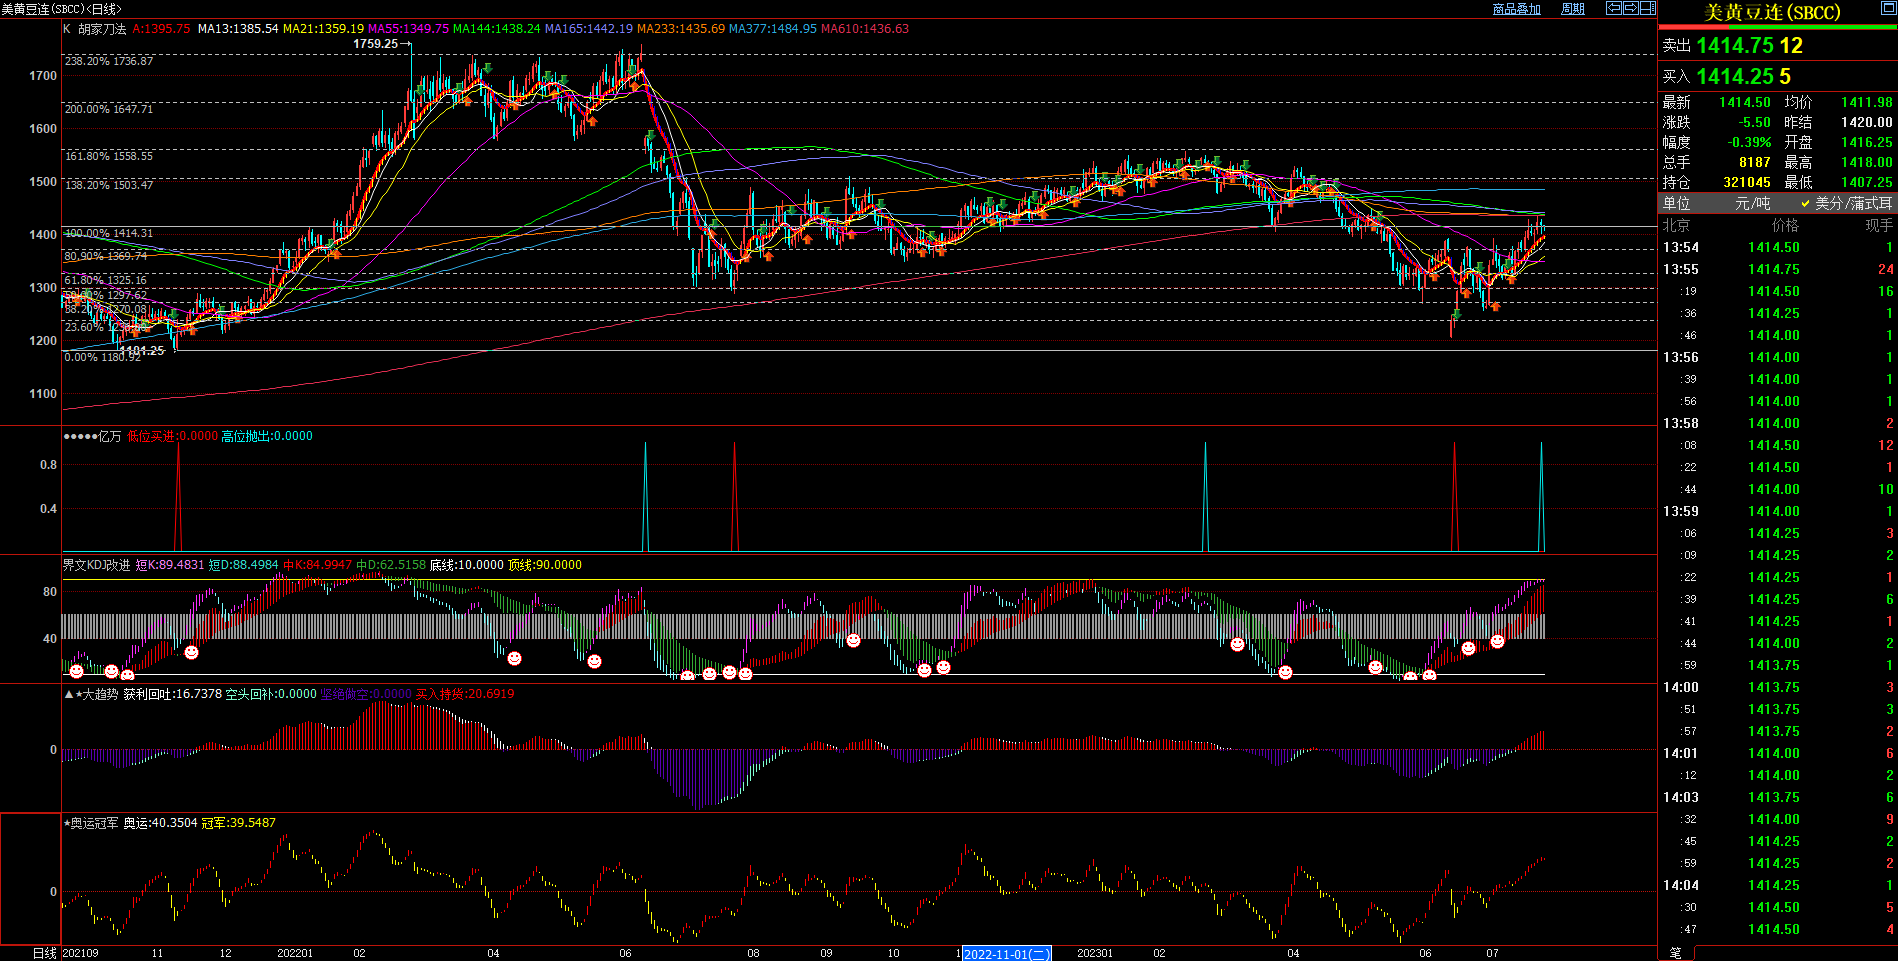Click the first smiley marker in KD indicator
The width and height of the screenshot is (1898, 961).
77,671
